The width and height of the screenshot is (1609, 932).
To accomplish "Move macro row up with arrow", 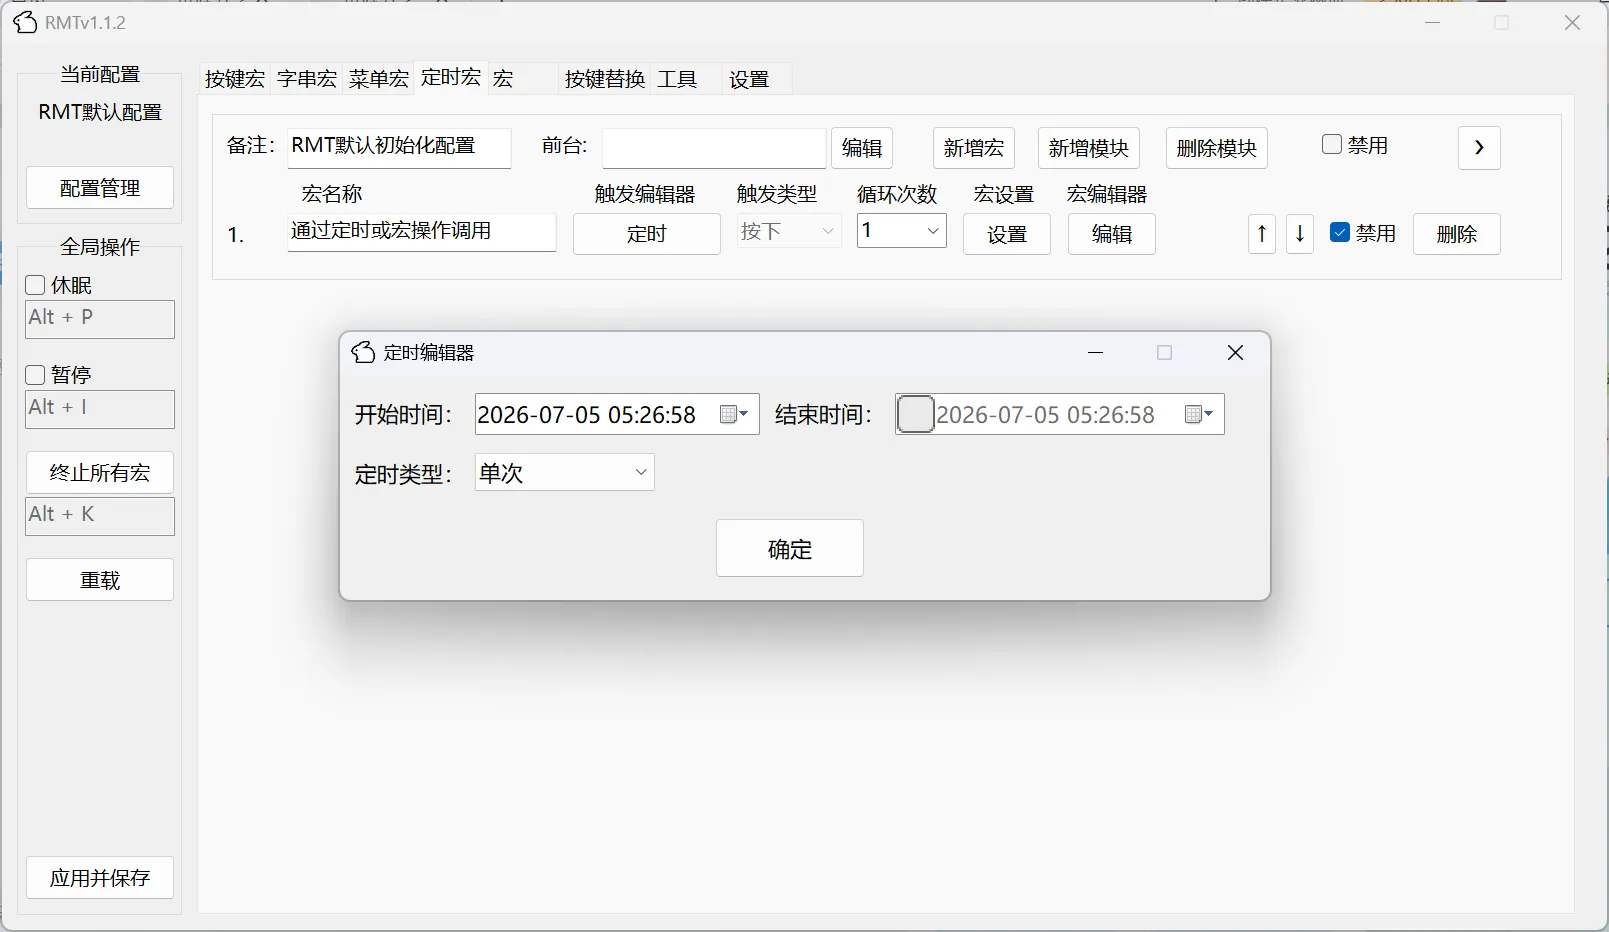I will point(1262,234).
